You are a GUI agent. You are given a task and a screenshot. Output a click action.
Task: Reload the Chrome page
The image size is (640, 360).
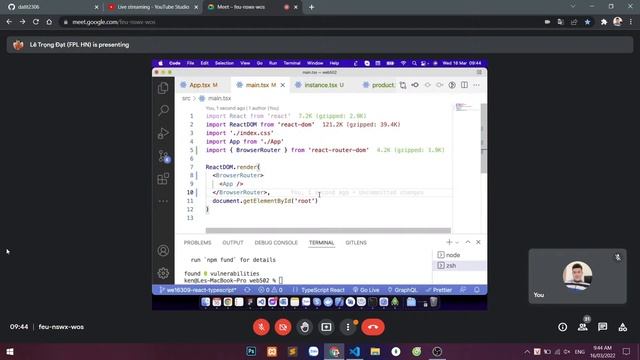[36, 22]
